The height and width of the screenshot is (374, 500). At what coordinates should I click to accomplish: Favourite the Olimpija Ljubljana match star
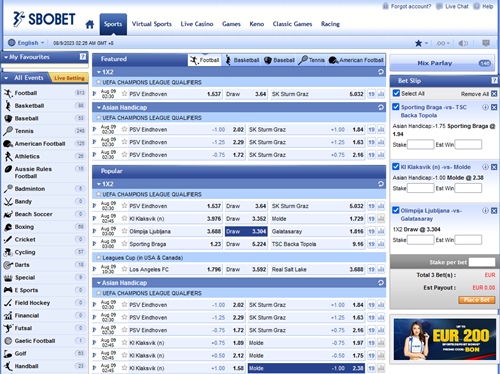pyautogui.click(x=124, y=231)
